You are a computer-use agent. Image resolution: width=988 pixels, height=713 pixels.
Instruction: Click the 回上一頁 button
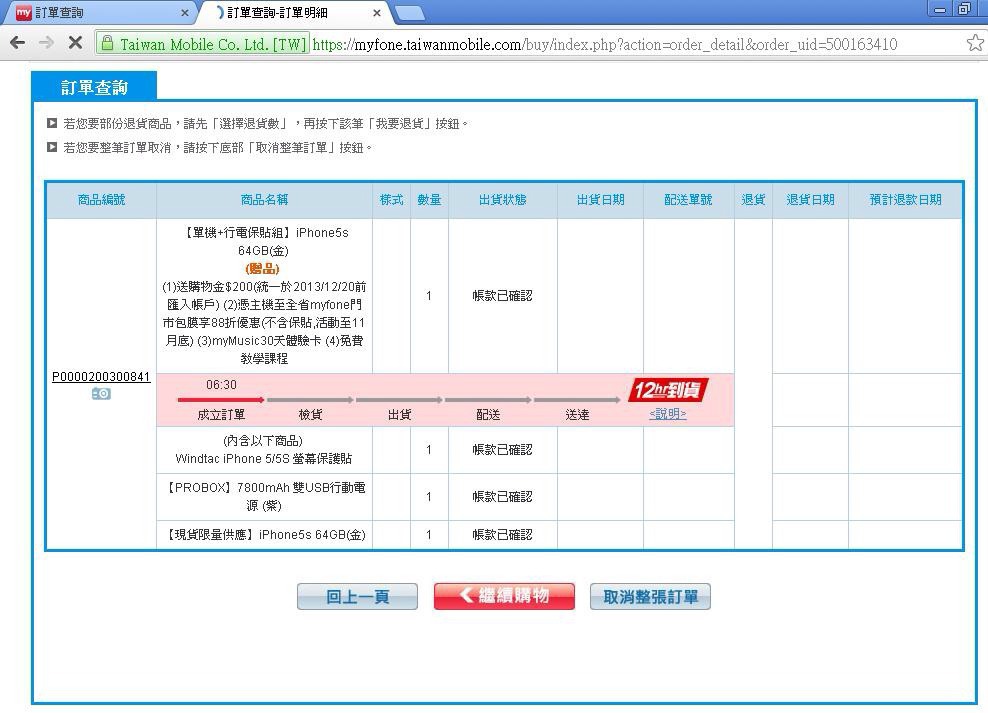click(357, 596)
